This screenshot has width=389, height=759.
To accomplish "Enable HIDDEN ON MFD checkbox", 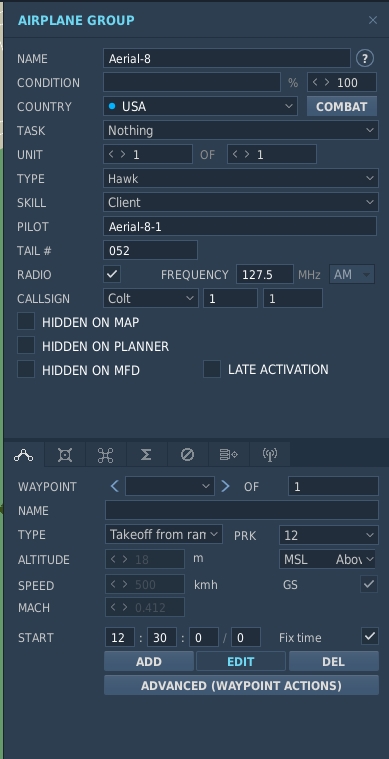I will [x=26, y=369].
